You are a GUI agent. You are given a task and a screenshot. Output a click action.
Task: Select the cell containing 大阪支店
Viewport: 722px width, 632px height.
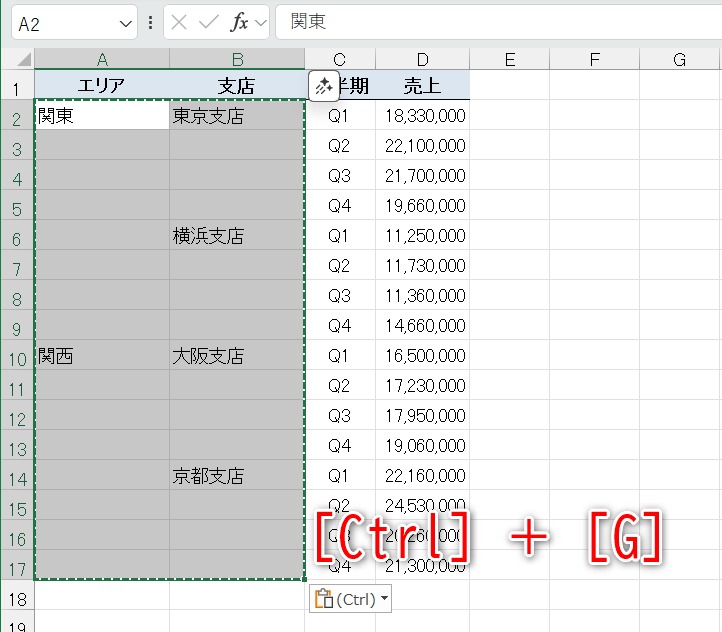point(237,355)
